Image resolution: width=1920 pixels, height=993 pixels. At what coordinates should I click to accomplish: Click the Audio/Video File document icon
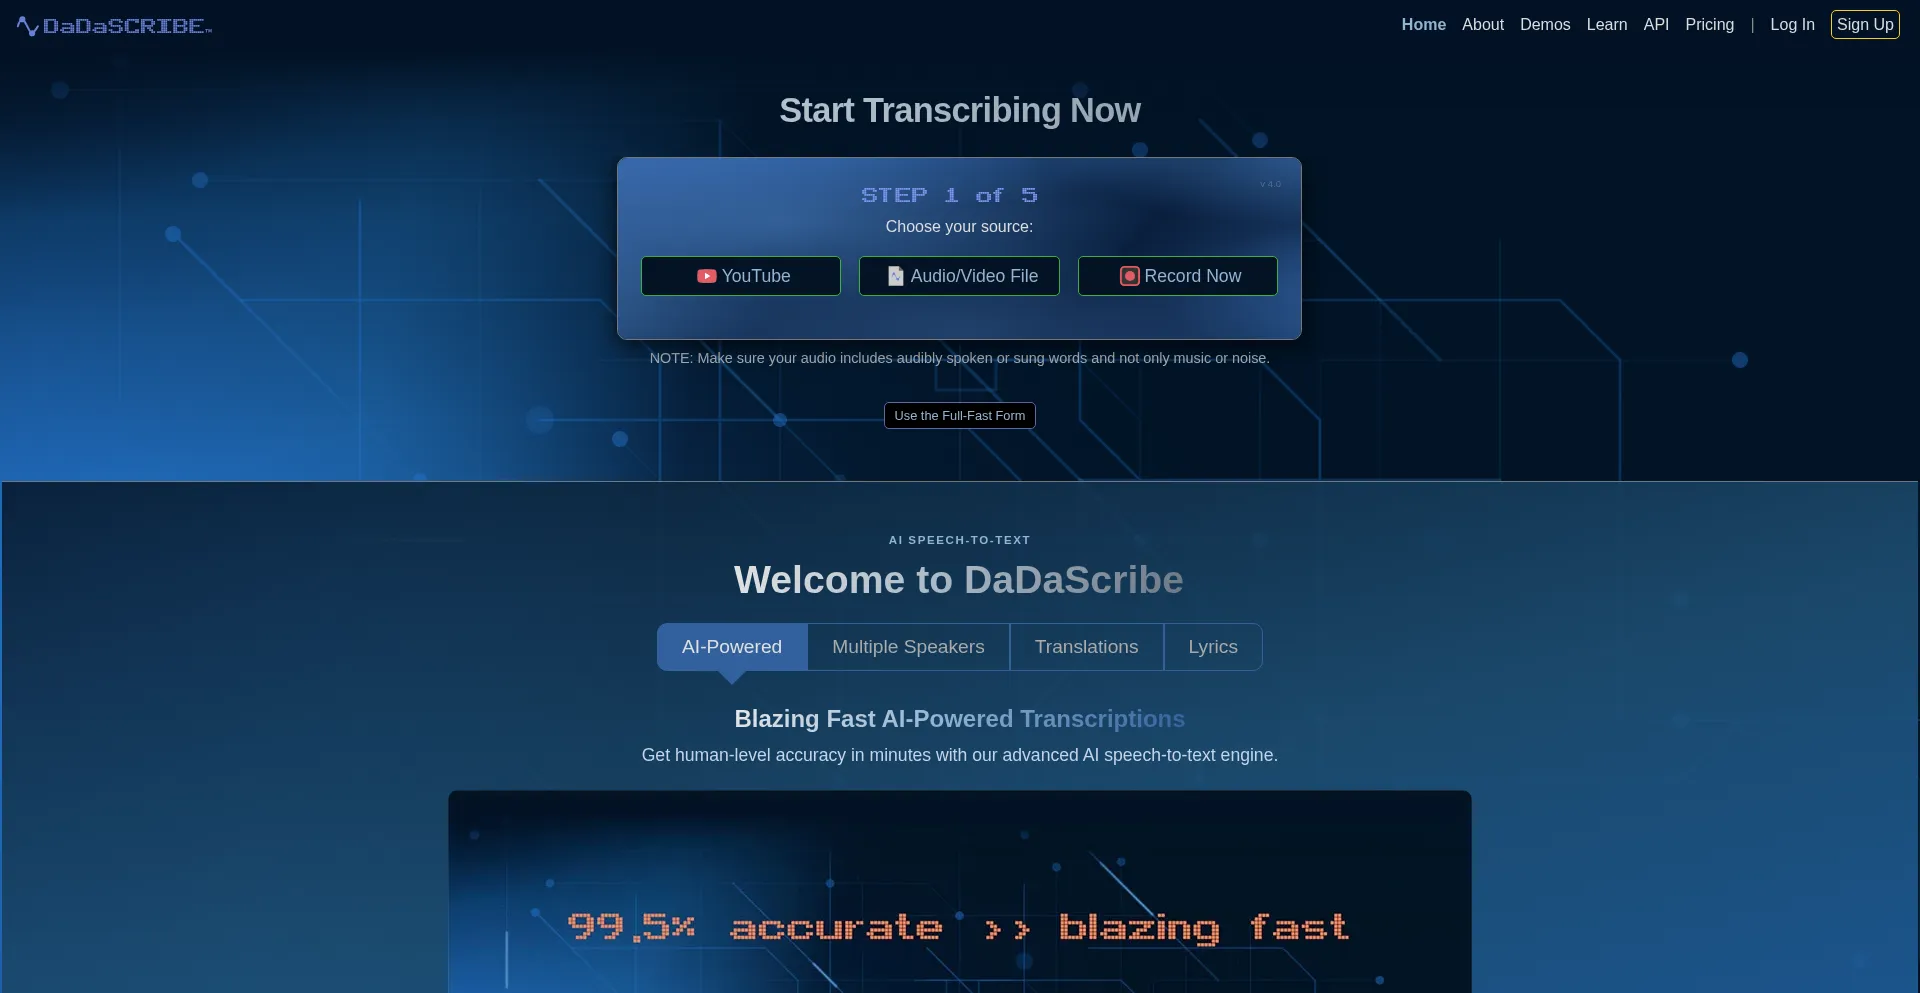click(x=896, y=276)
